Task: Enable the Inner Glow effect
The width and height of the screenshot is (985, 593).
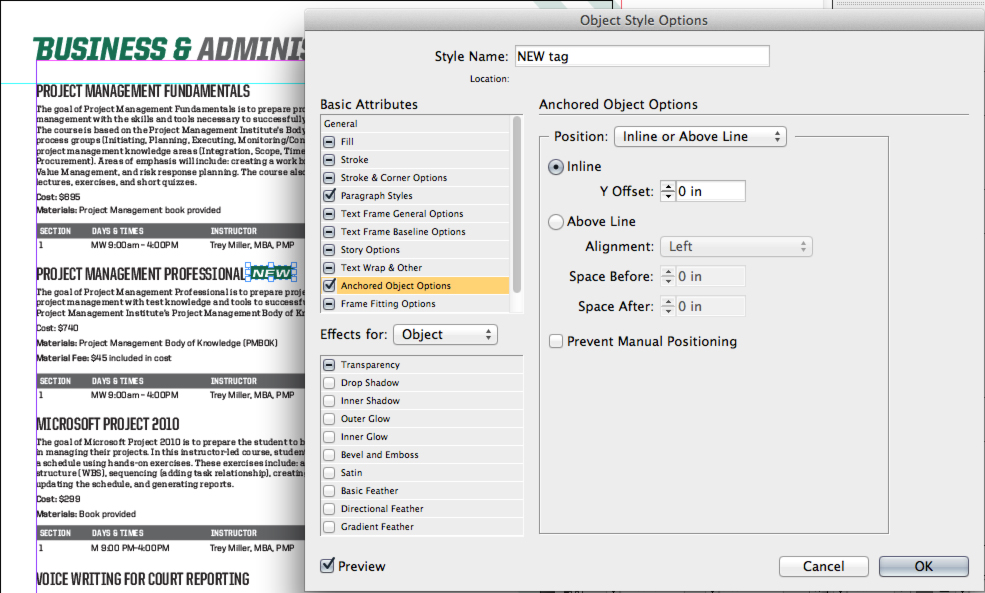Action: pos(329,437)
